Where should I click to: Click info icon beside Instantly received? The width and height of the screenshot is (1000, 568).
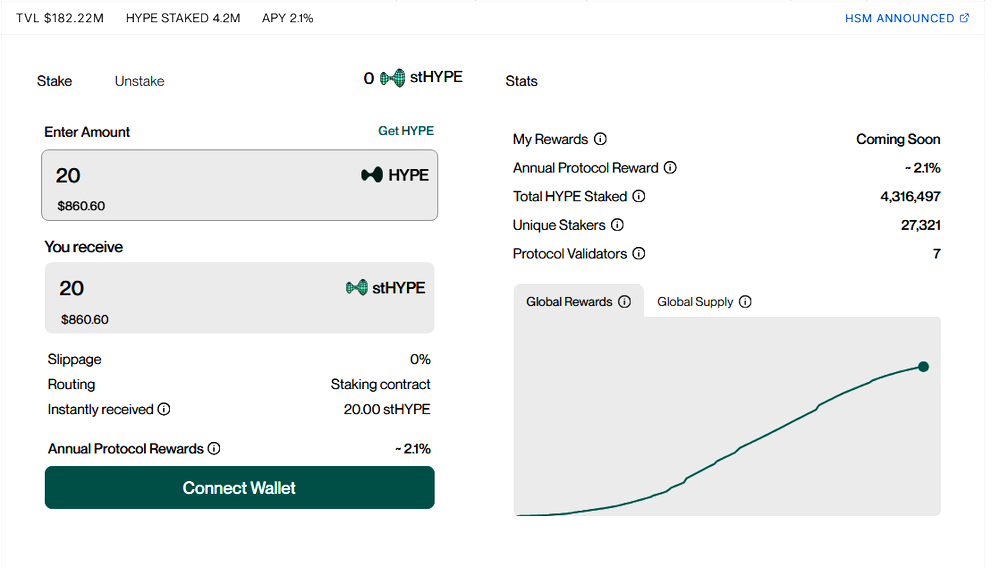(x=164, y=409)
